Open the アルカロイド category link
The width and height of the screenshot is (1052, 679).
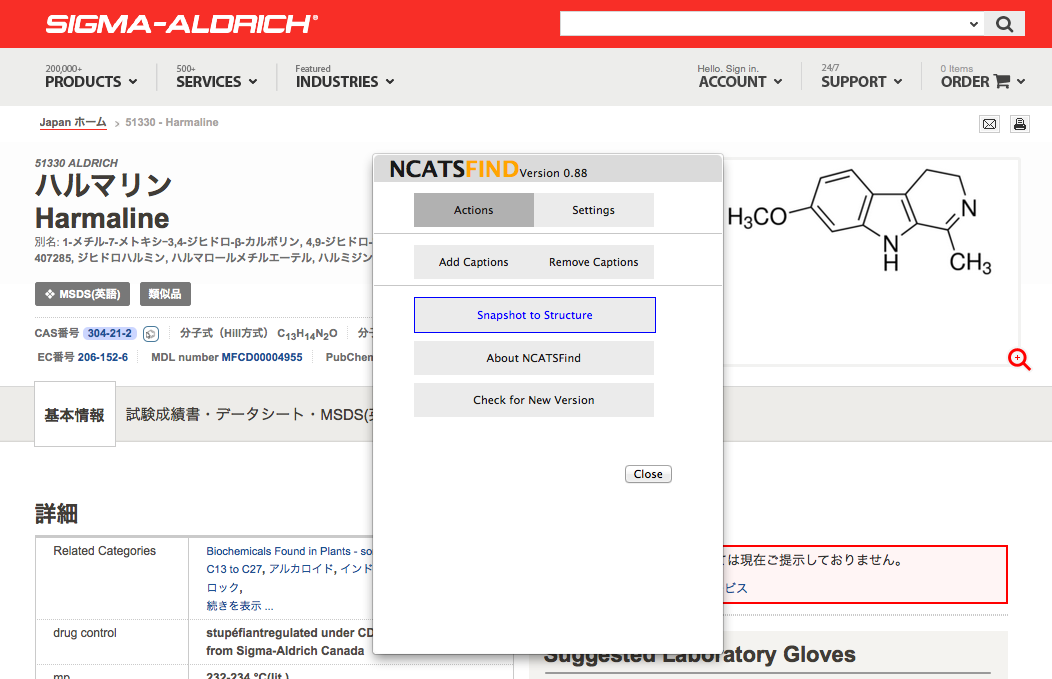301,569
